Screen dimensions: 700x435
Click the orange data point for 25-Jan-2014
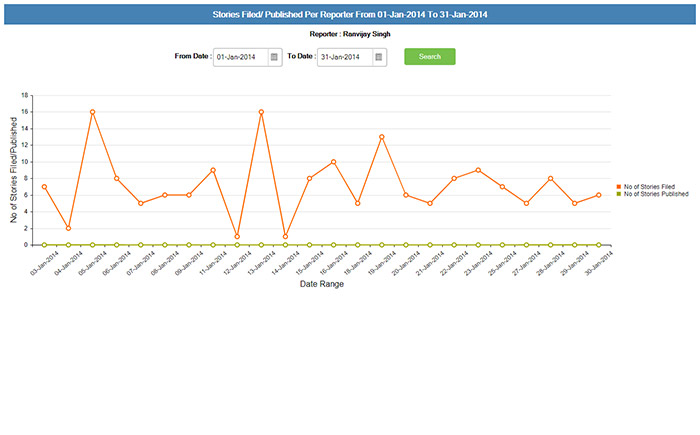click(x=502, y=187)
